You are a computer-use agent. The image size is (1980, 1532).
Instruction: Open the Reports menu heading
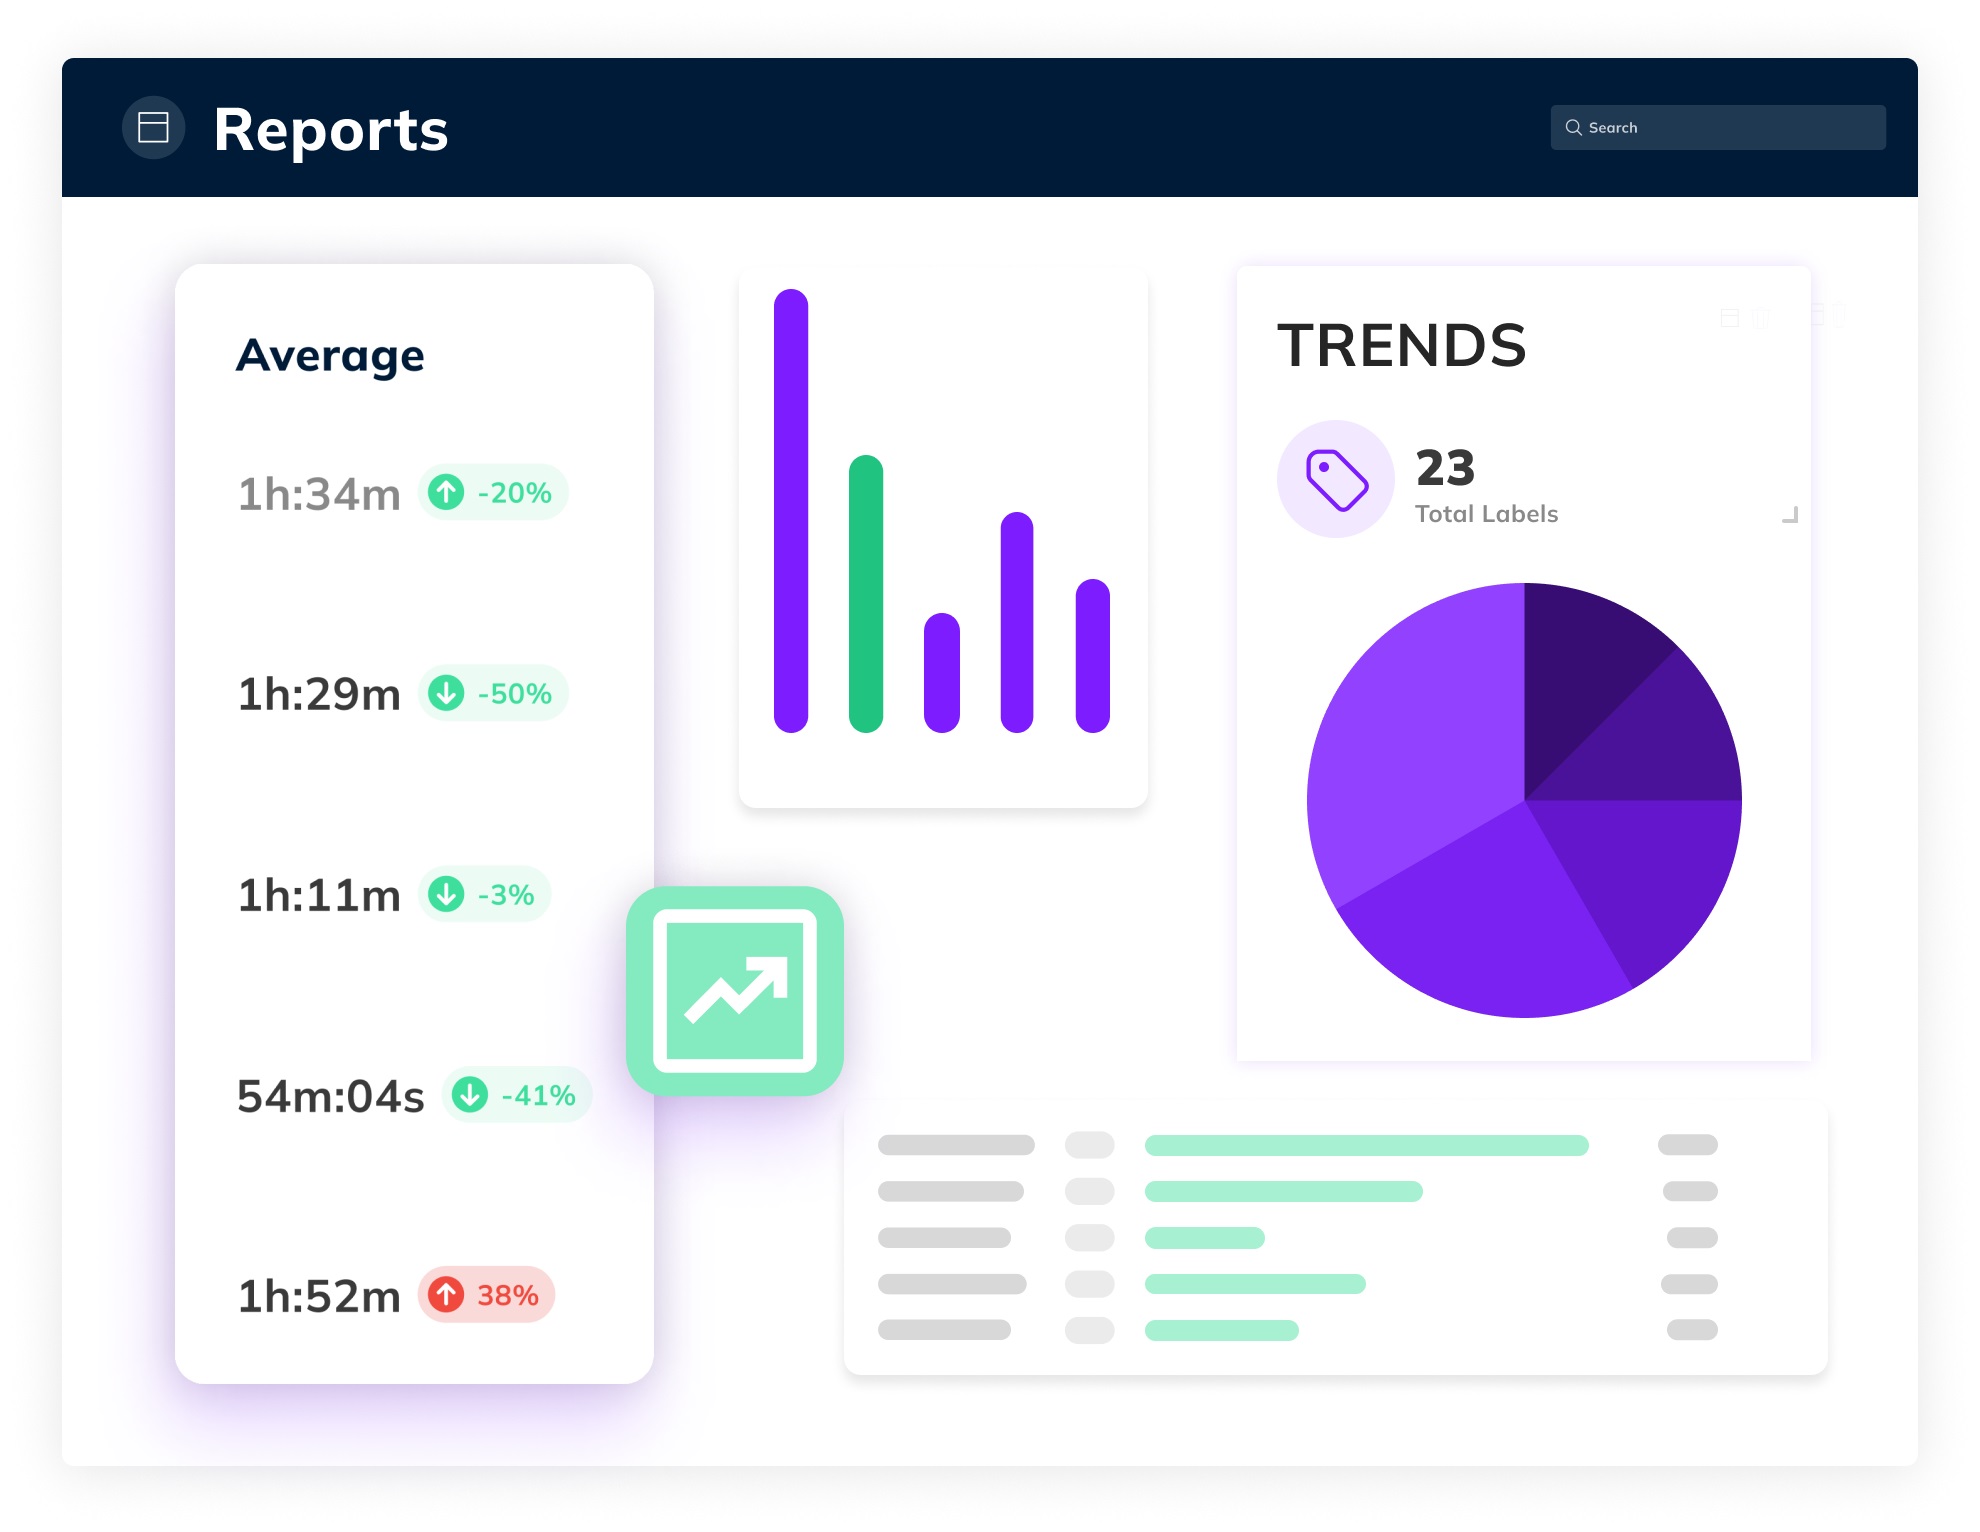(331, 128)
